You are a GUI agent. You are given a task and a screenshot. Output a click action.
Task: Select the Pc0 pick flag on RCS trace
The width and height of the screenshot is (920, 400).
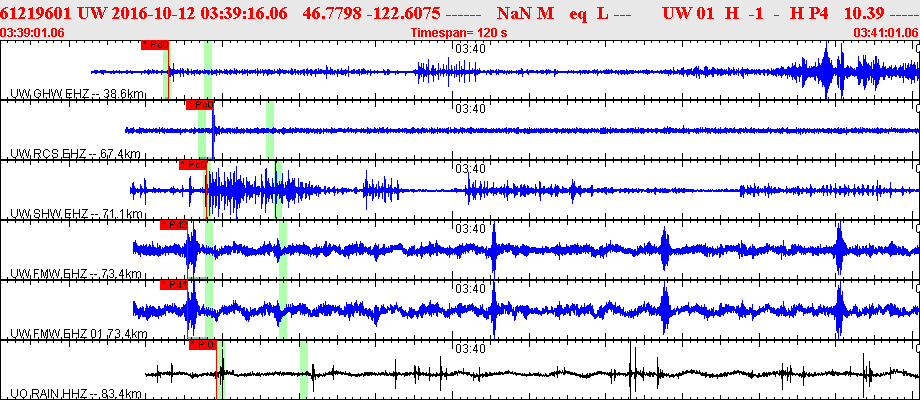click(199, 105)
